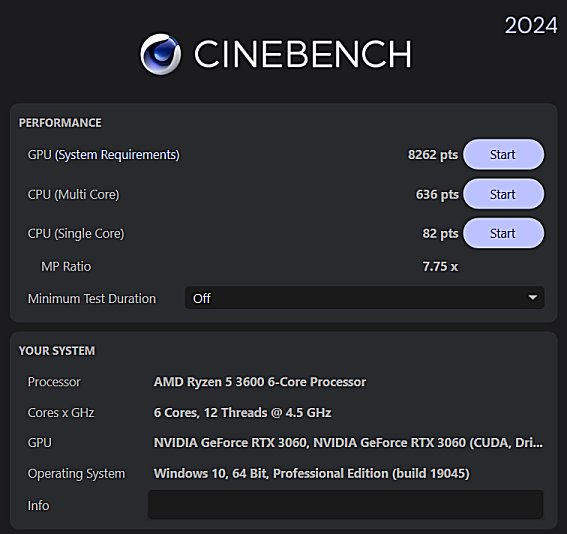Screen dimensions: 567x534
Task: Select the 82 pts single core score
Action: pos(440,234)
